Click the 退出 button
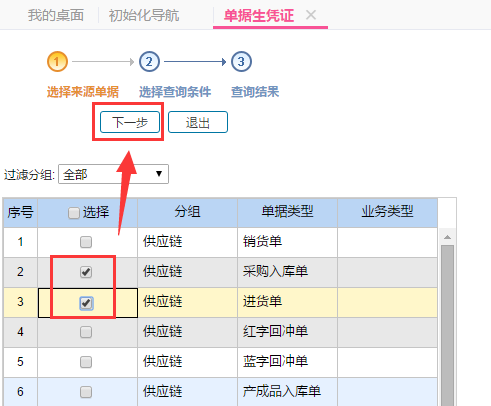Image resolution: width=491 pixels, height=406 pixels. pyautogui.click(x=198, y=122)
